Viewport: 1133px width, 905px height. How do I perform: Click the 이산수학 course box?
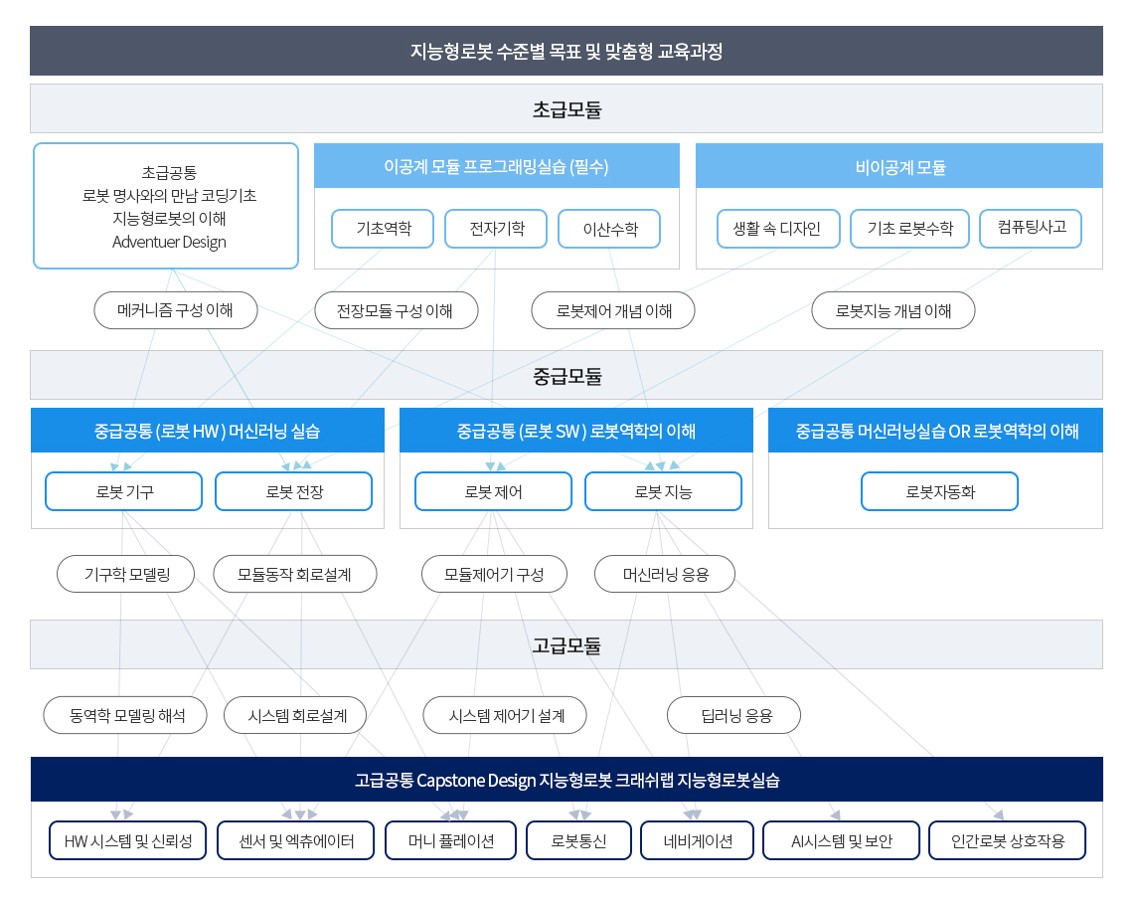pyautogui.click(x=609, y=229)
